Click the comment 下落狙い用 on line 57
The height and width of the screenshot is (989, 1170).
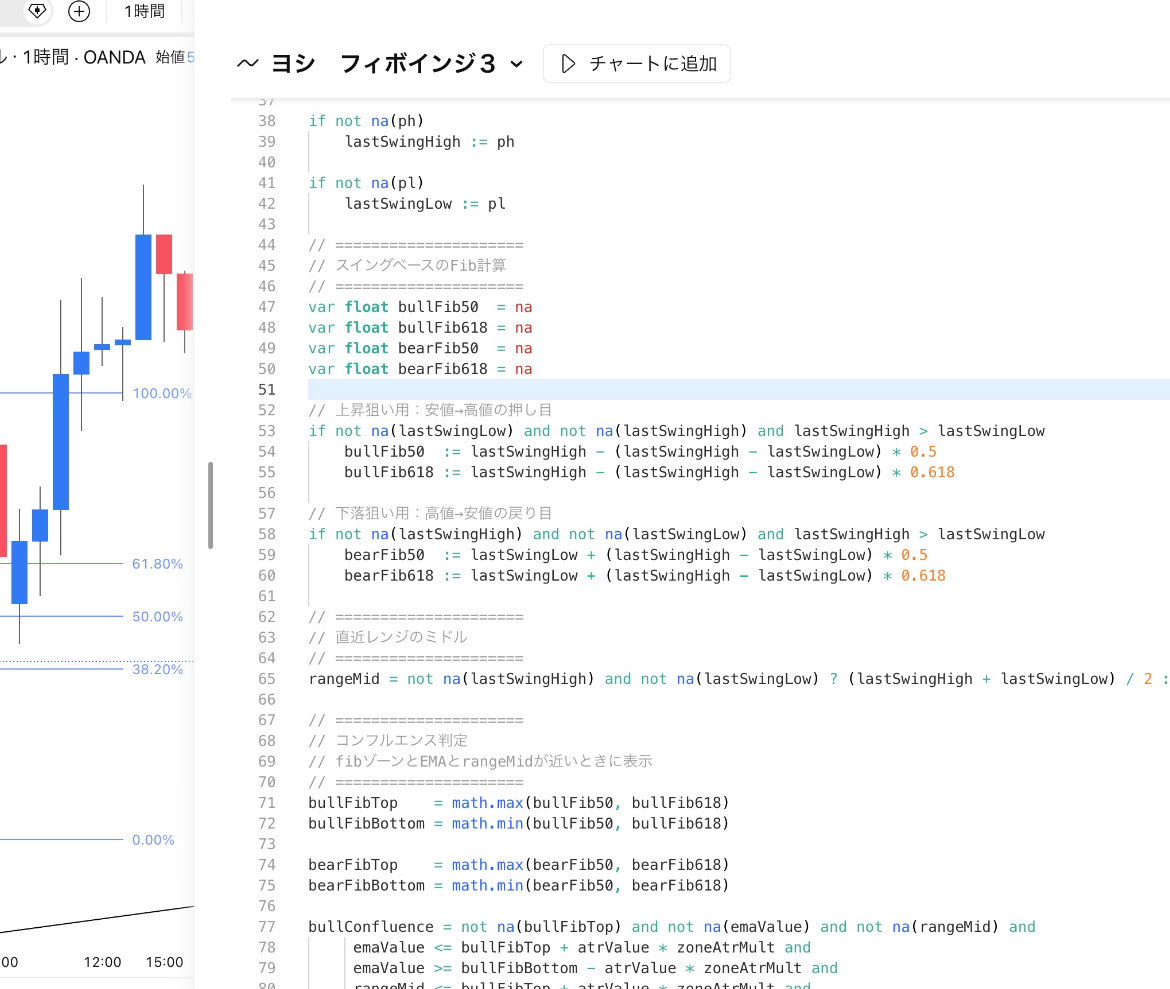point(431,514)
